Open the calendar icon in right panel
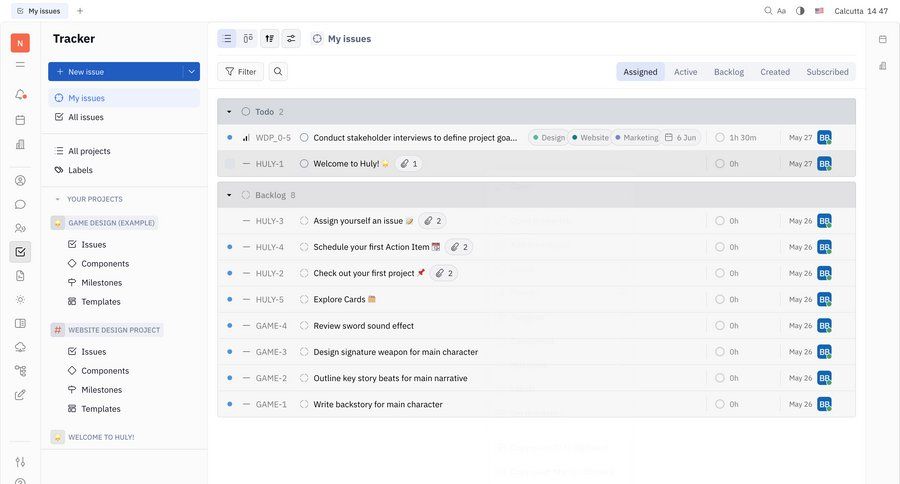The image size is (900, 484). (882, 39)
